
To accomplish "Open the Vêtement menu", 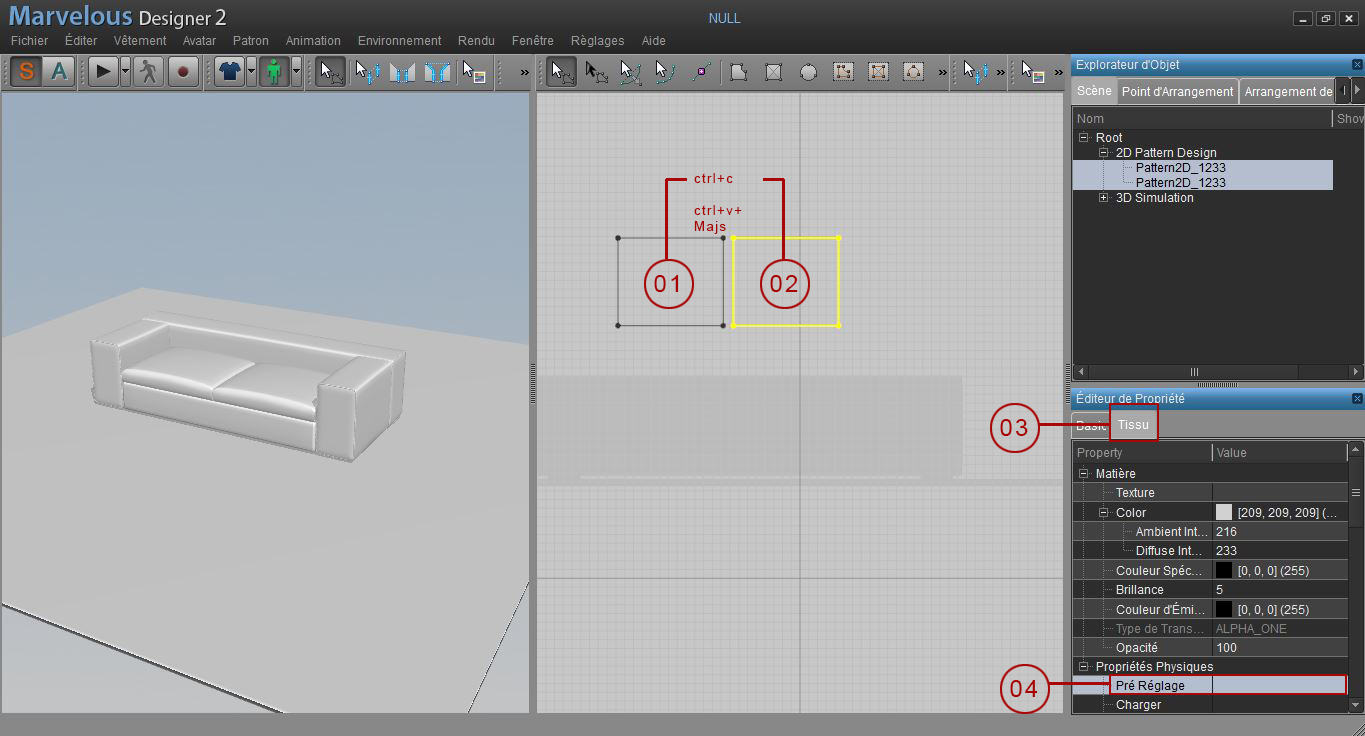I will pos(140,41).
